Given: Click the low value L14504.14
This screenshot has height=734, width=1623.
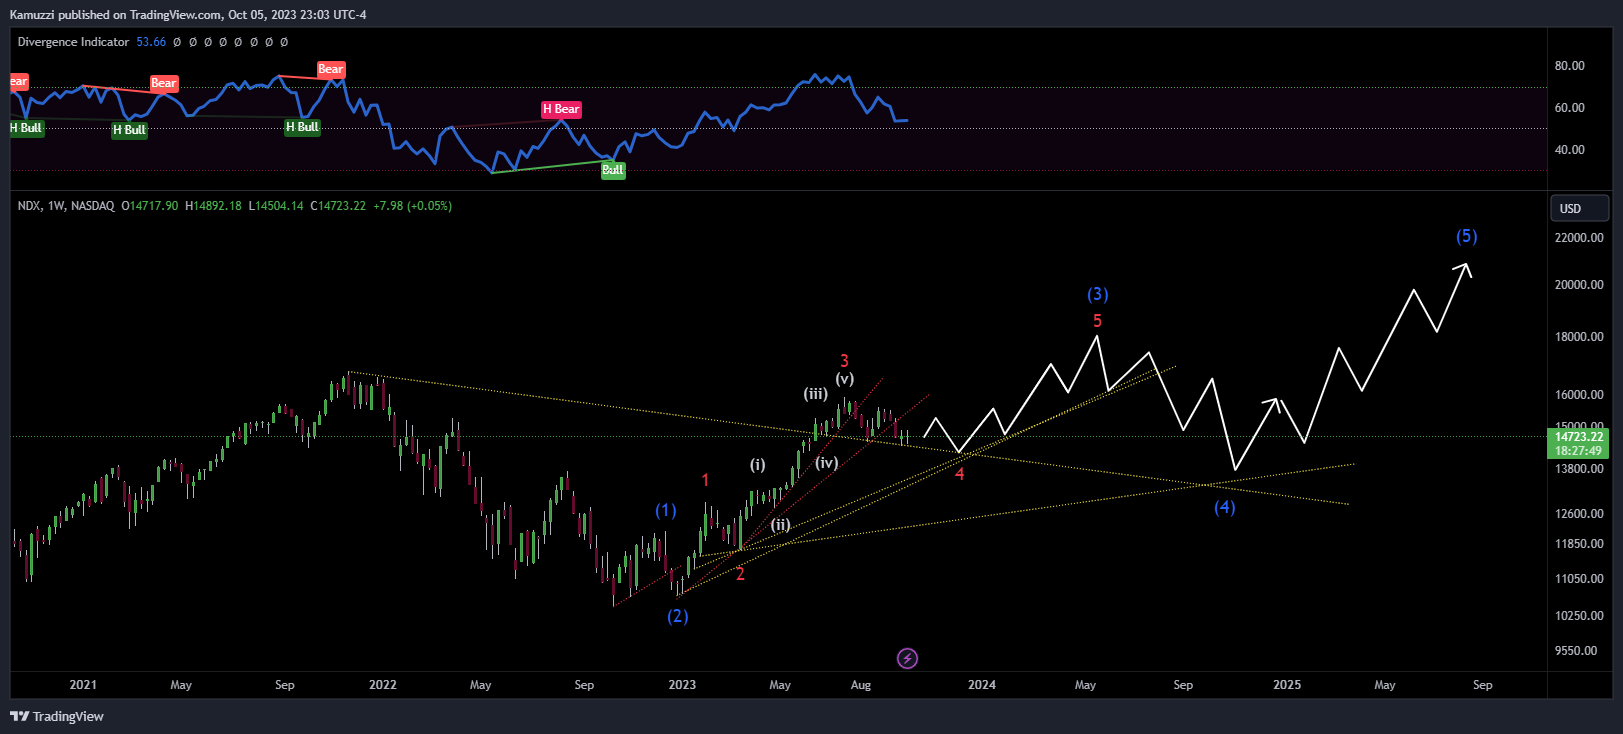Looking at the screenshot, I should click(276, 206).
